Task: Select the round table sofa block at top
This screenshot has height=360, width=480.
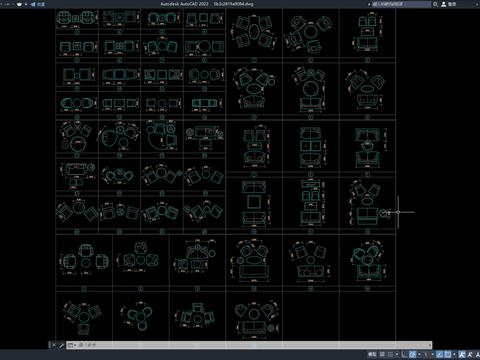Action: [310, 32]
